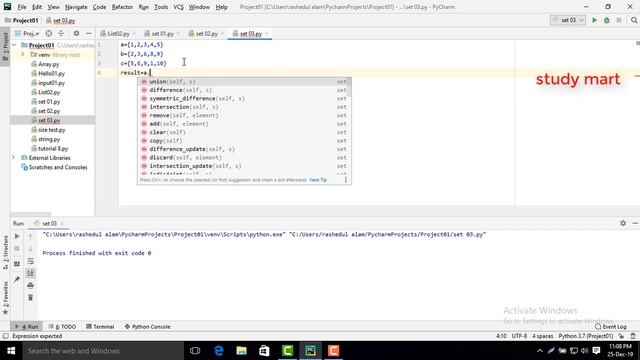
Task: Open the TODO tool window
Action: point(62,327)
